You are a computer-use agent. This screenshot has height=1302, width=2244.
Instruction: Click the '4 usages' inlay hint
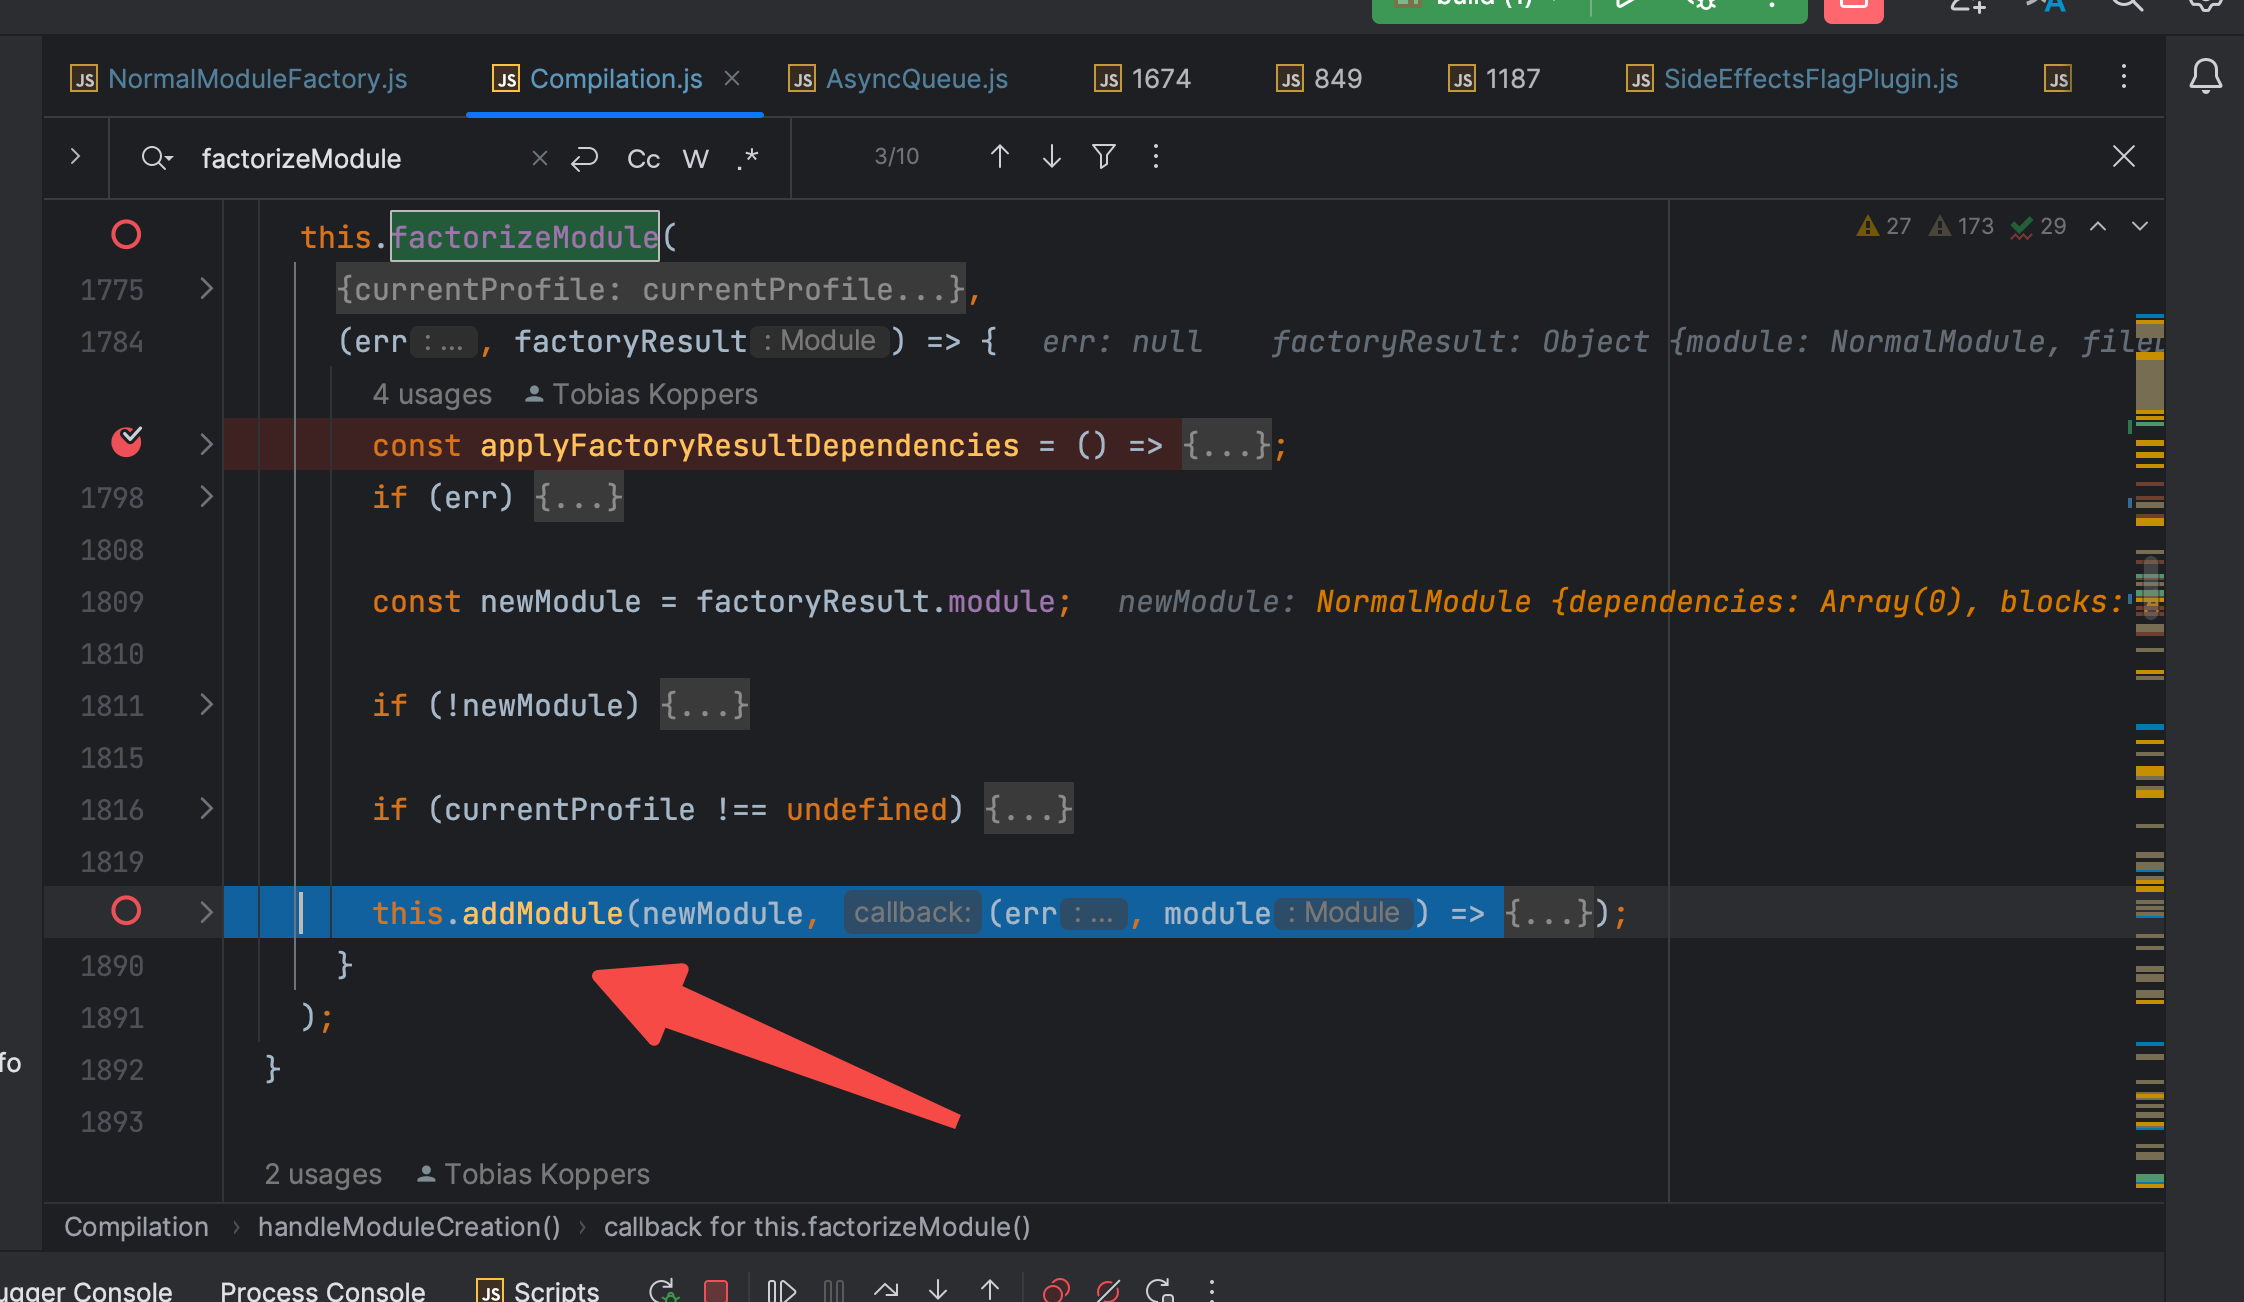tap(432, 394)
